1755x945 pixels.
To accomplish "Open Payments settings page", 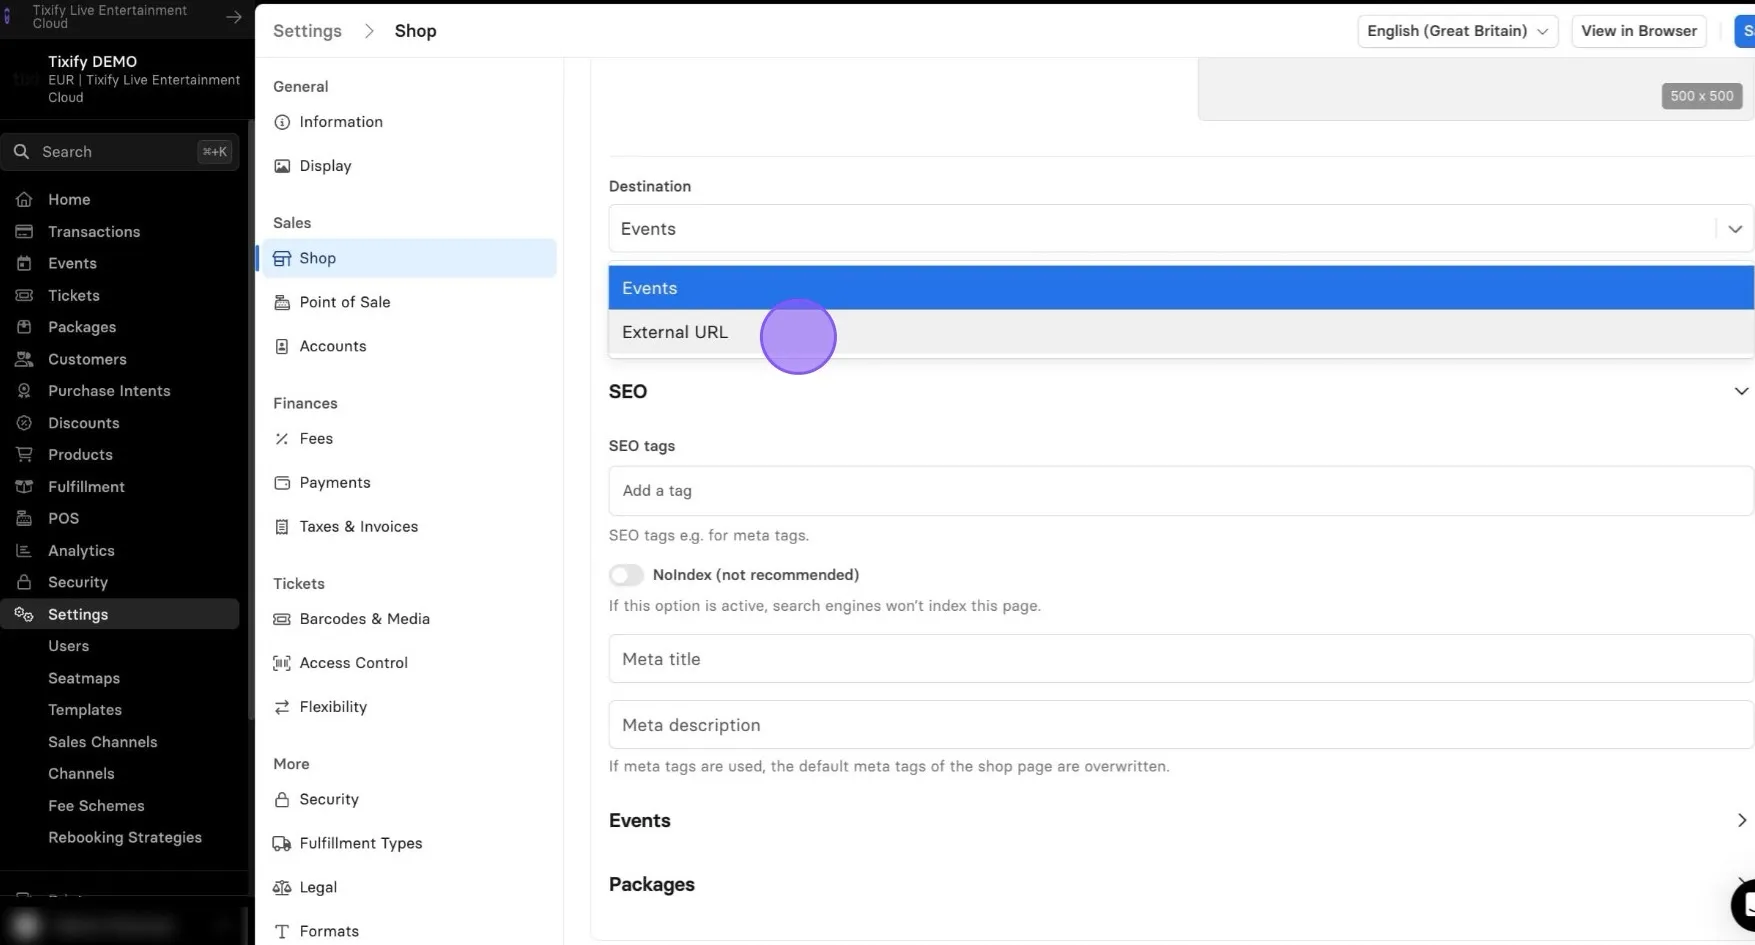I will 335,483.
